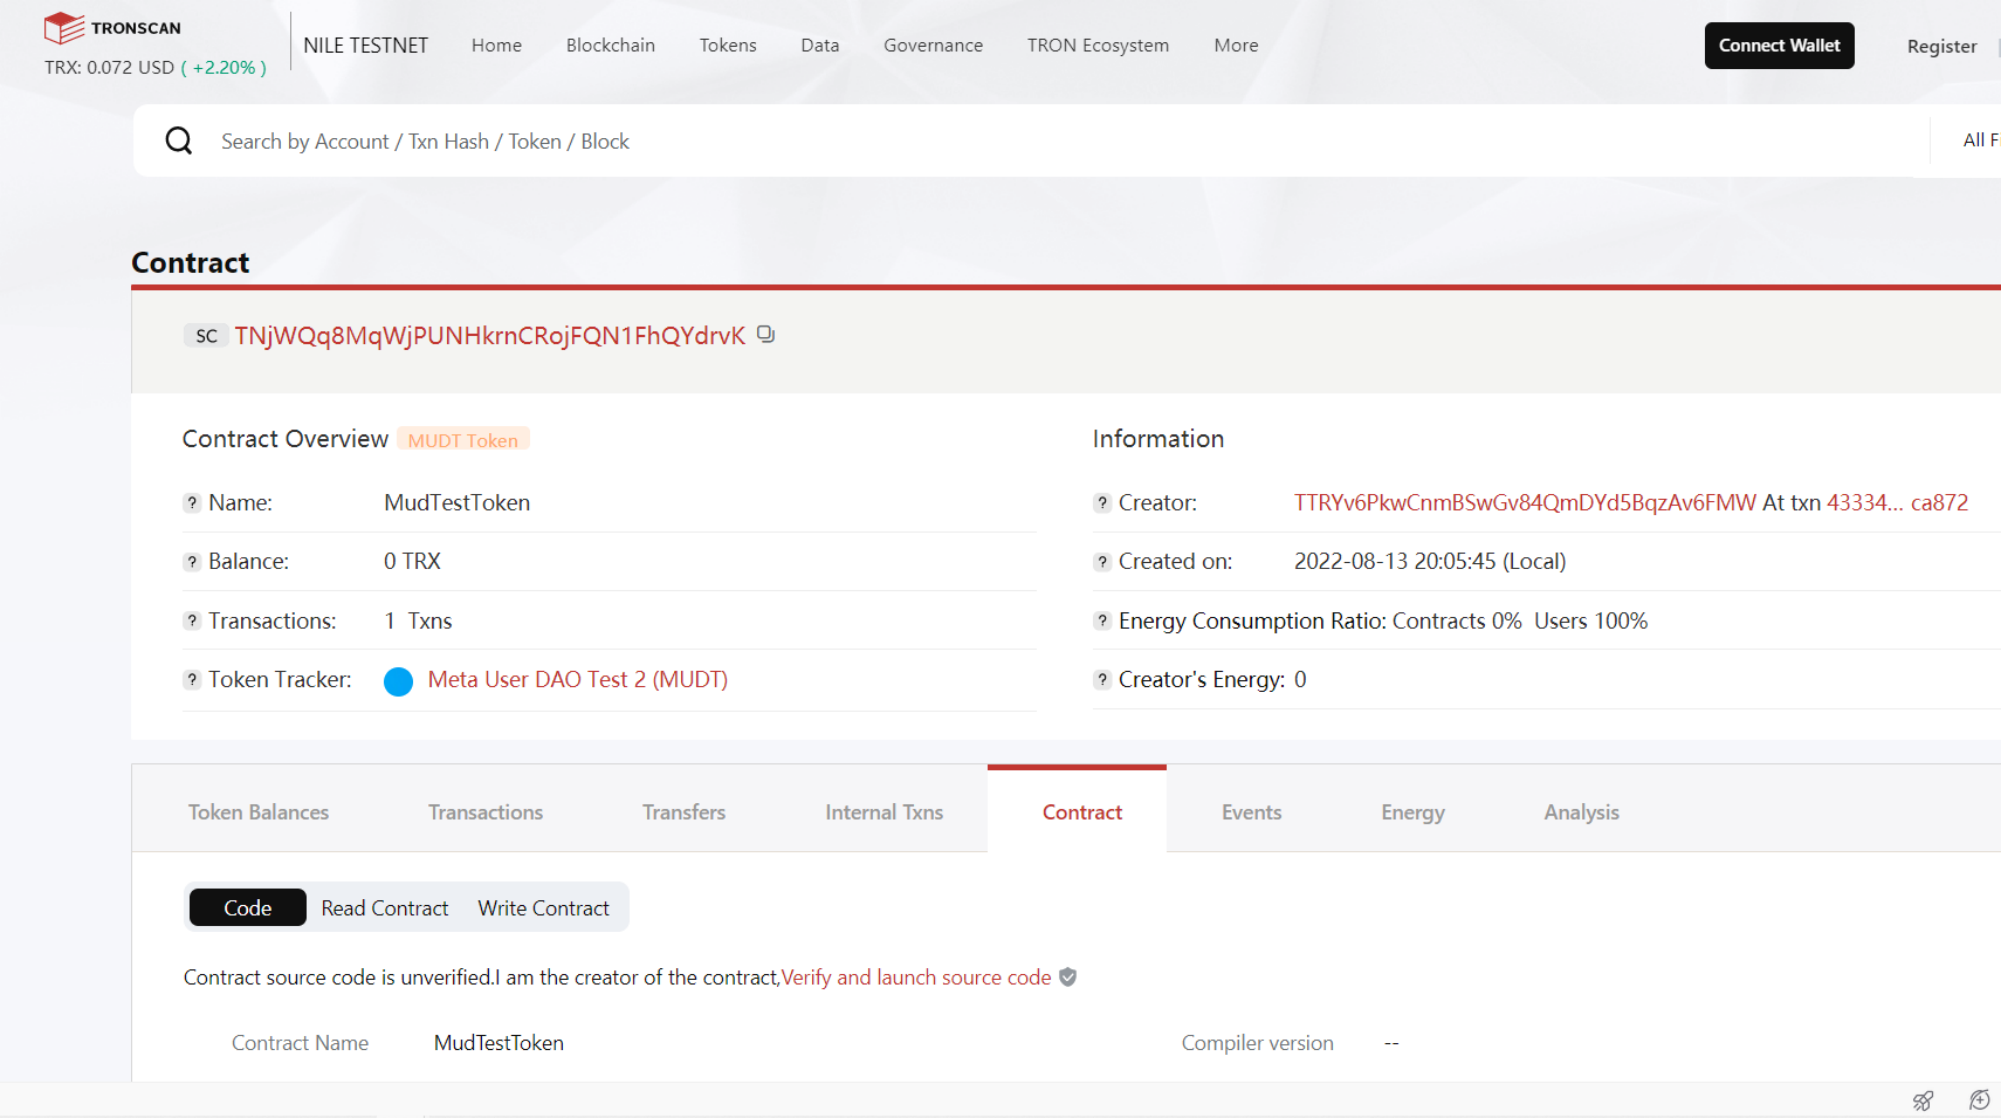2002x1118 pixels.
Task: Open the All Filter search dropdown
Action: (1979, 140)
